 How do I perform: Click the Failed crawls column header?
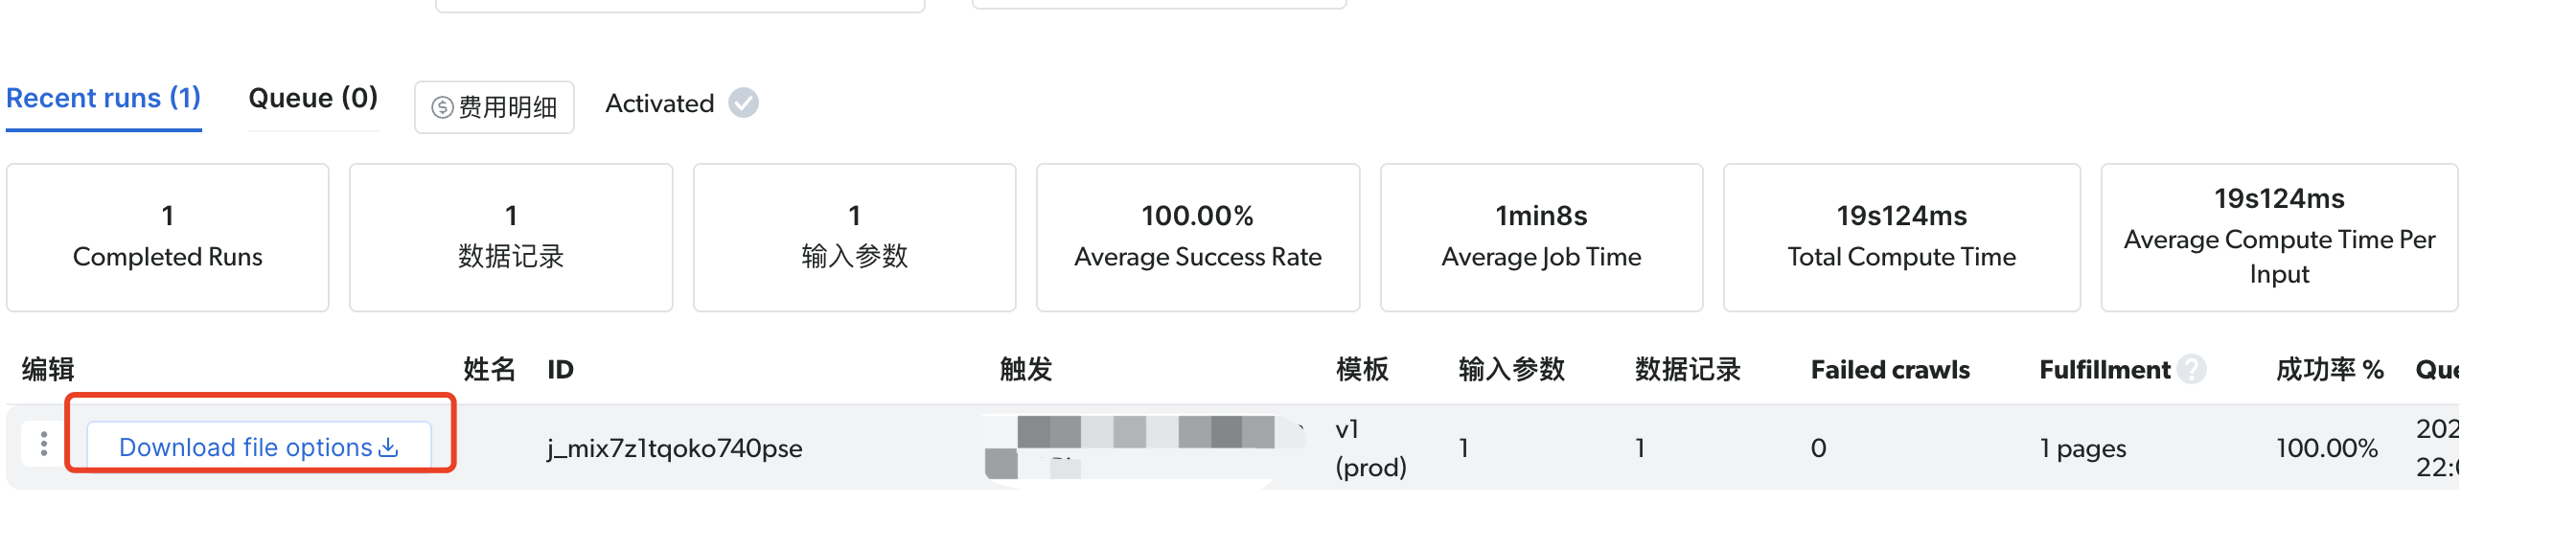(x=1889, y=370)
